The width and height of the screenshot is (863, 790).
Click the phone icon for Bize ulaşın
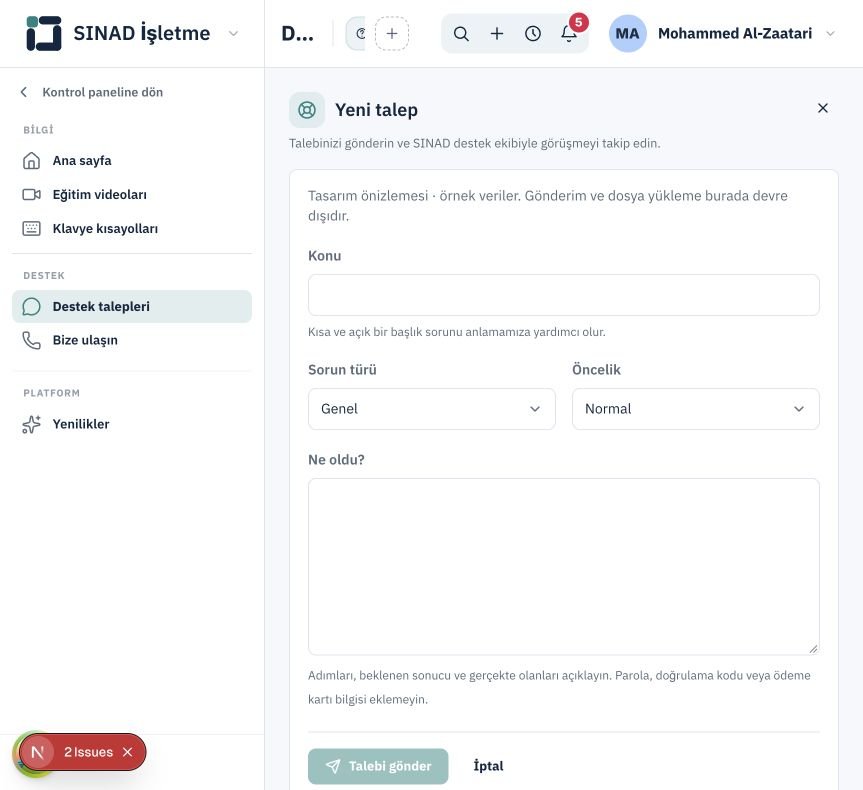tap(31, 340)
